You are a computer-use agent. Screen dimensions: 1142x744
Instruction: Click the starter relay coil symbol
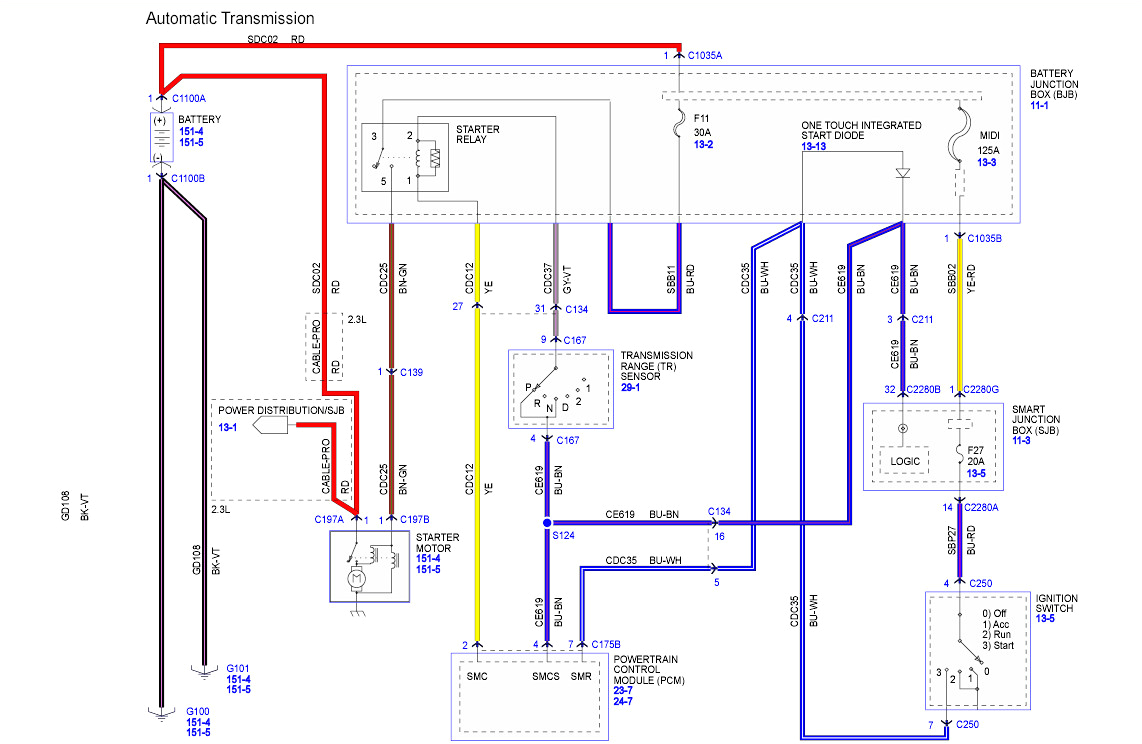[x=433, y=157]
